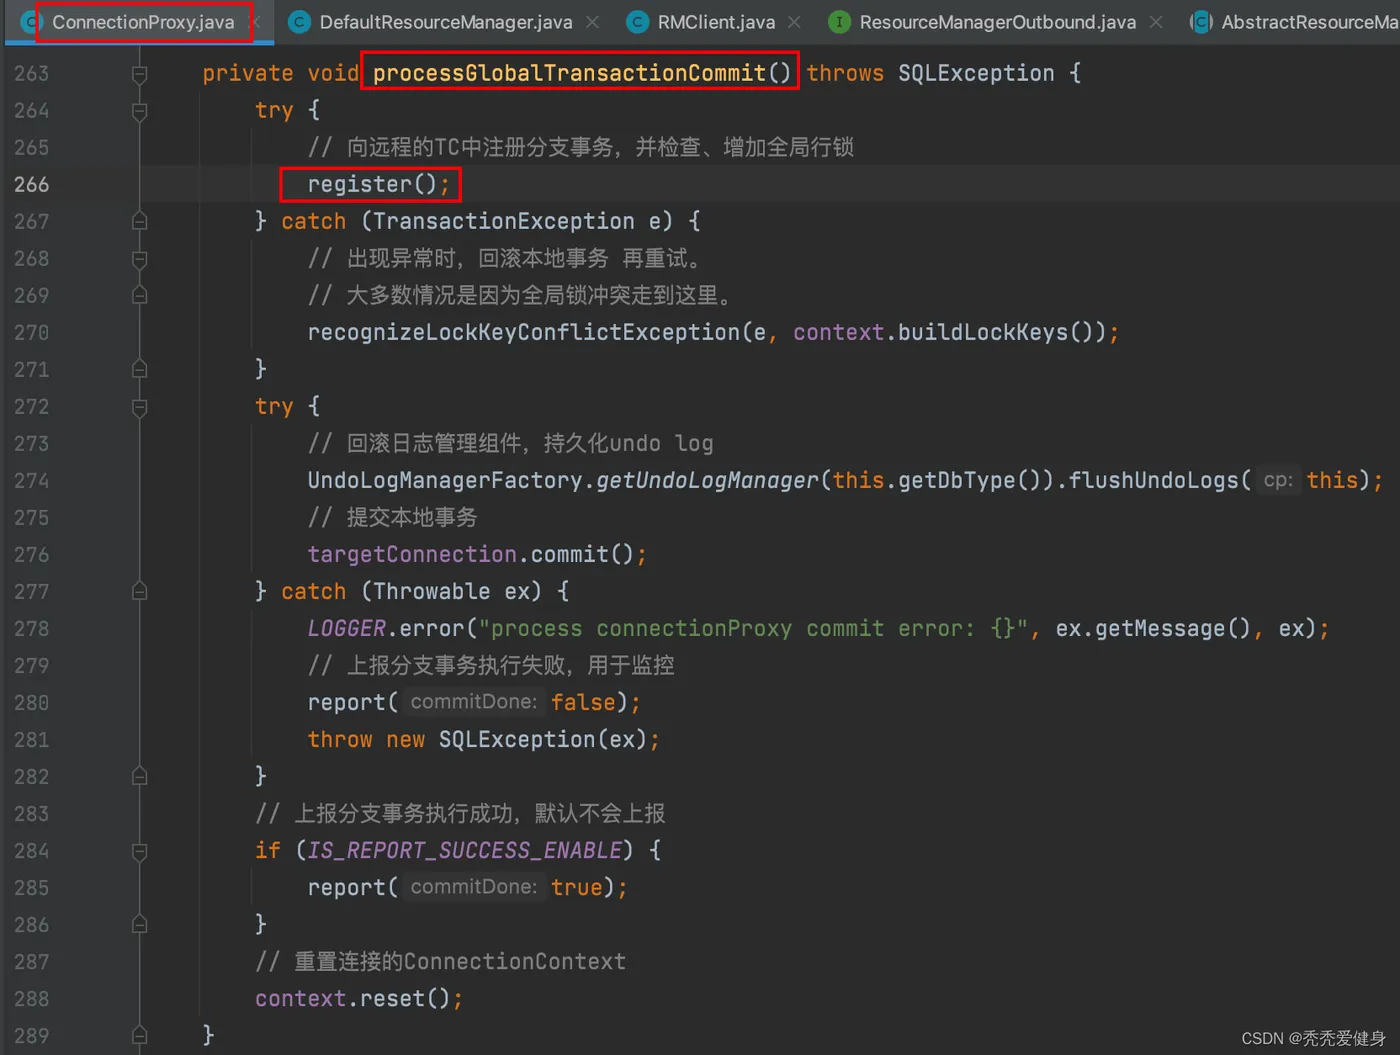Image resolution: width=1400 pixels, height=1055 pixels.
Task: Click line number 263 in the gutter
Action: point(31,73)
